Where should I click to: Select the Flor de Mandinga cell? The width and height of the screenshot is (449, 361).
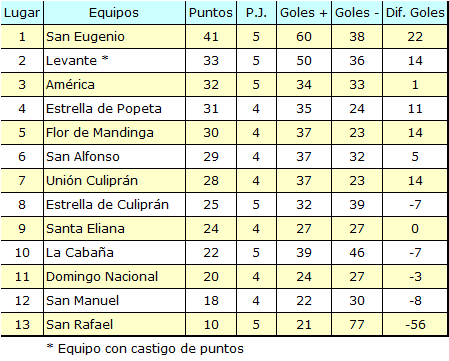114,133
